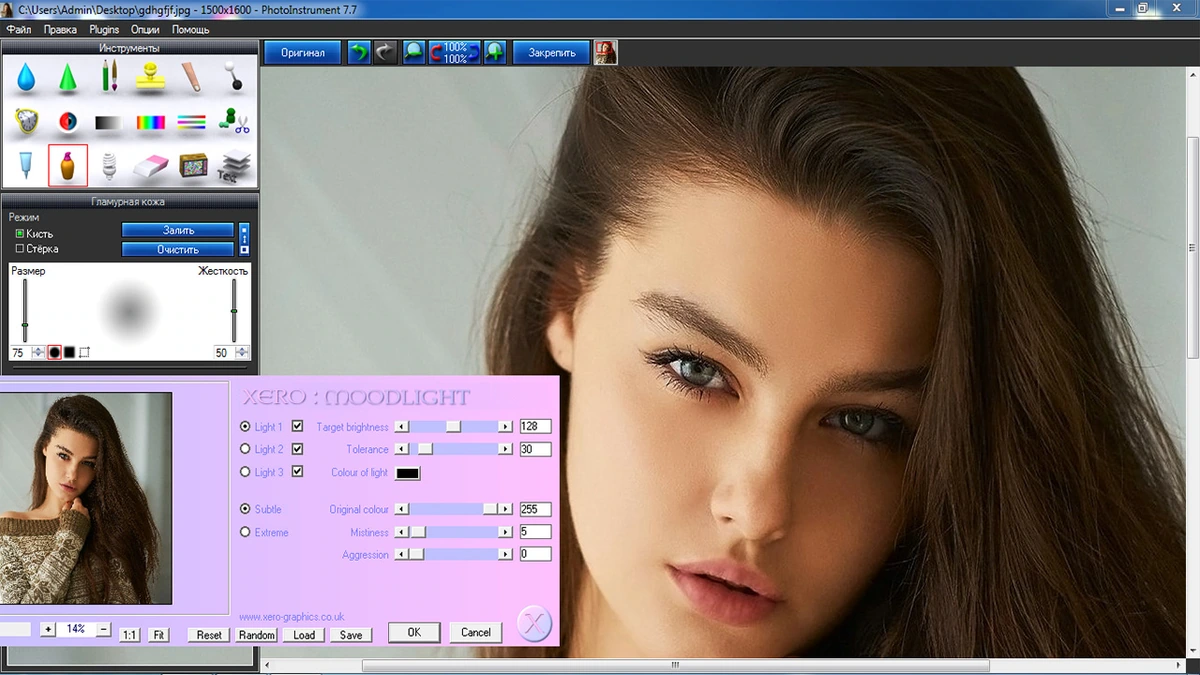1200x675 pixels.
Task: Select the black and white pin tool
Action: click(x=233, y=77)
